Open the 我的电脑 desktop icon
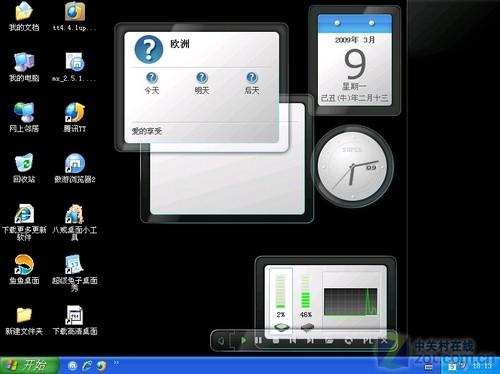The height and width of the screenshot is (374, 500). tap(24, 67)
